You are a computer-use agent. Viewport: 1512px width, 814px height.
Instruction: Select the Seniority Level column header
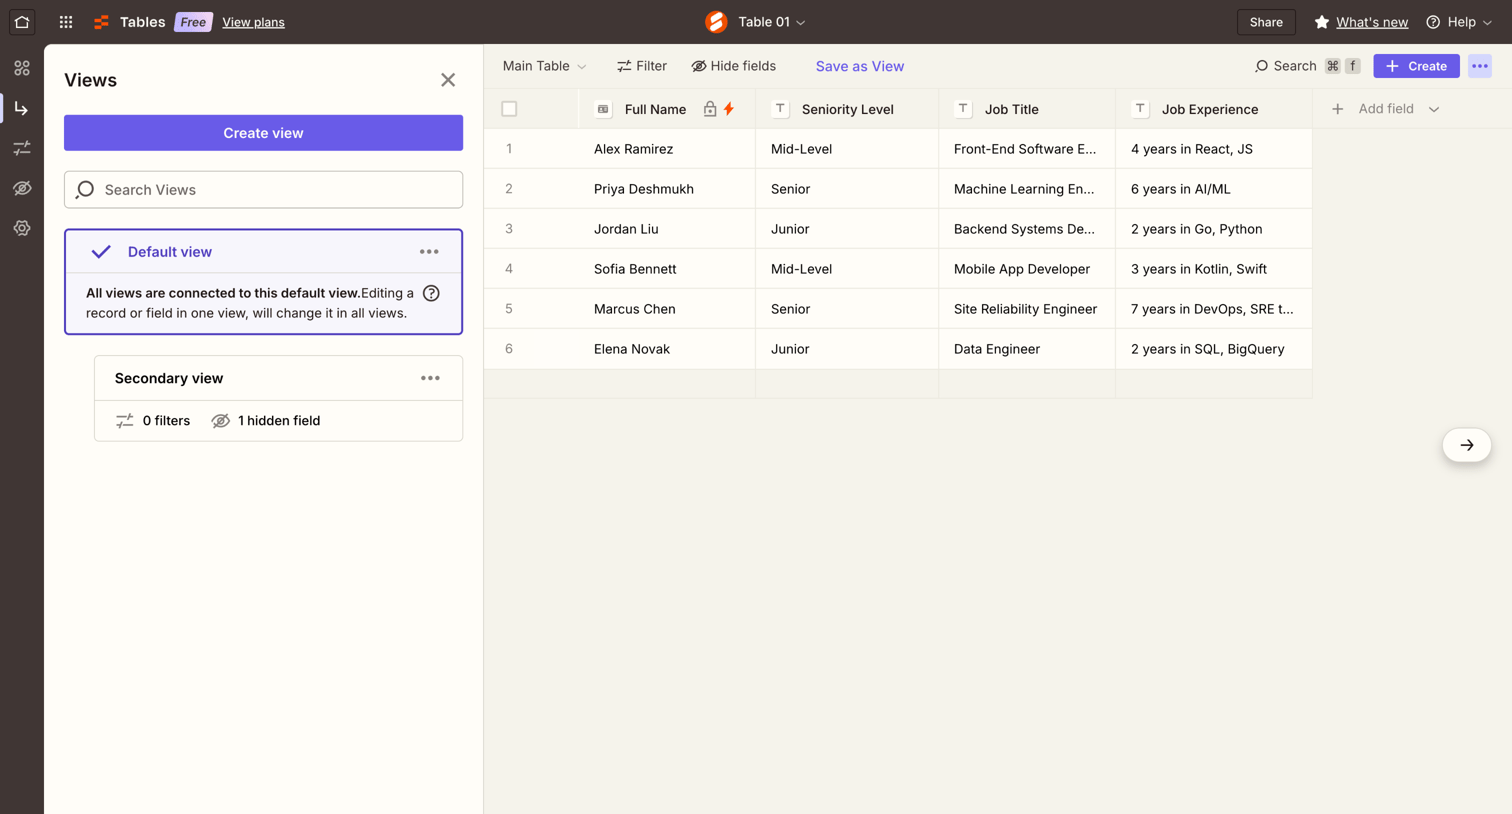tap(847, 109)
